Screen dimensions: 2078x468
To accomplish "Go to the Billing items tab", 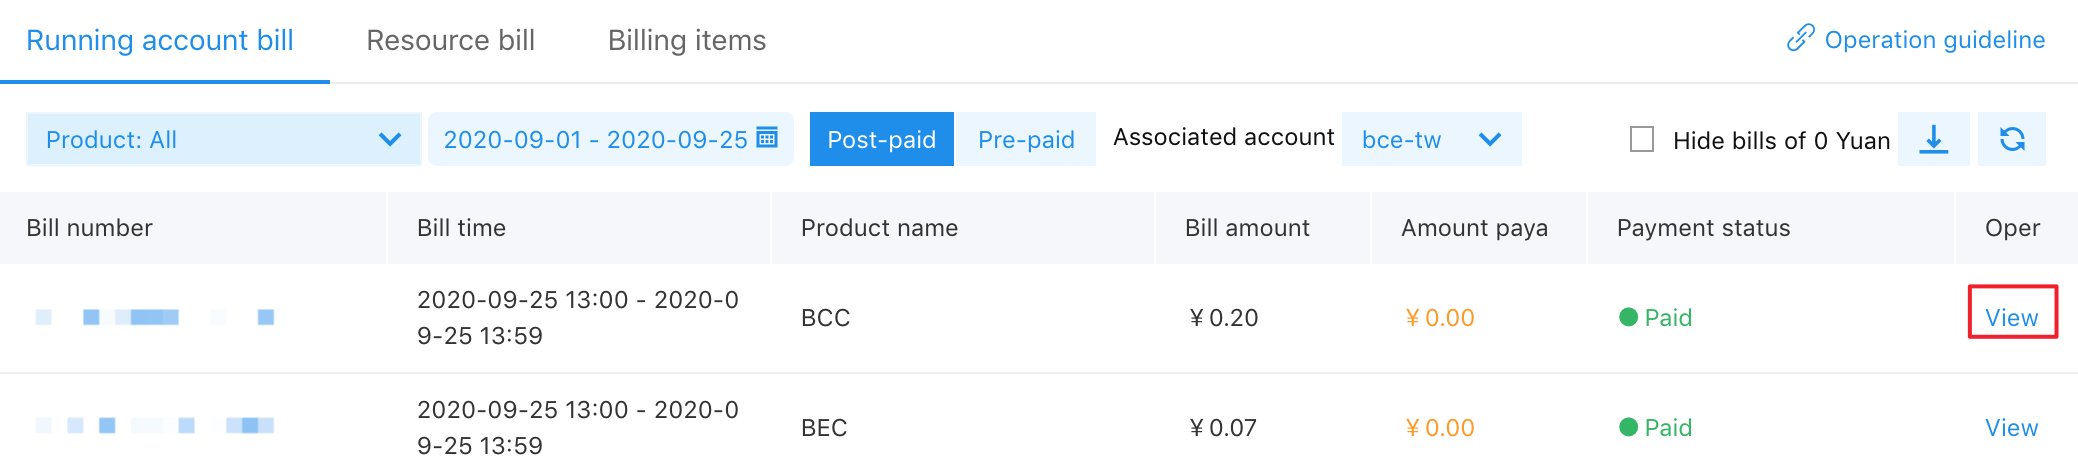I will 687,40.
